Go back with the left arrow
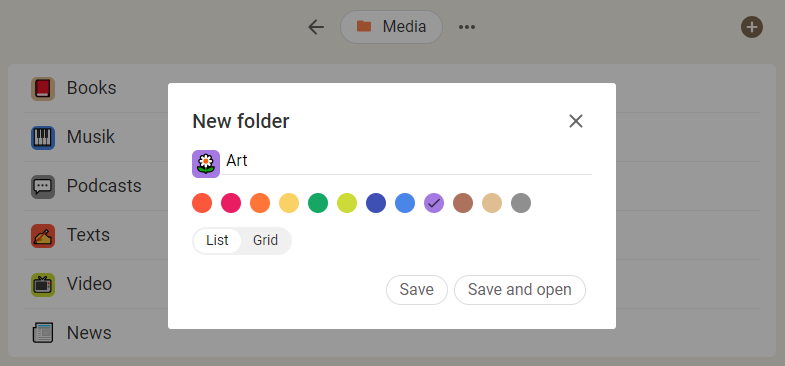The image size is (785, 366). point(316,27)
